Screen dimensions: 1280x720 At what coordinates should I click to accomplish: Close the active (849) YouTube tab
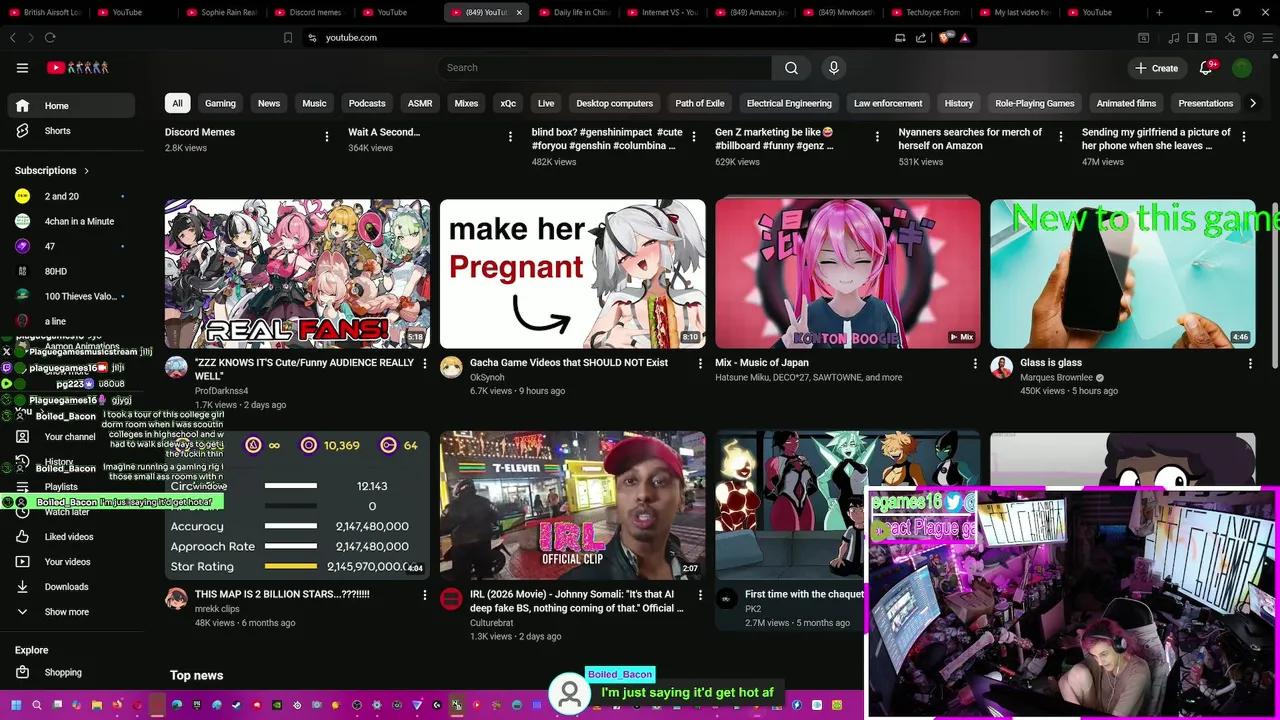519,12
